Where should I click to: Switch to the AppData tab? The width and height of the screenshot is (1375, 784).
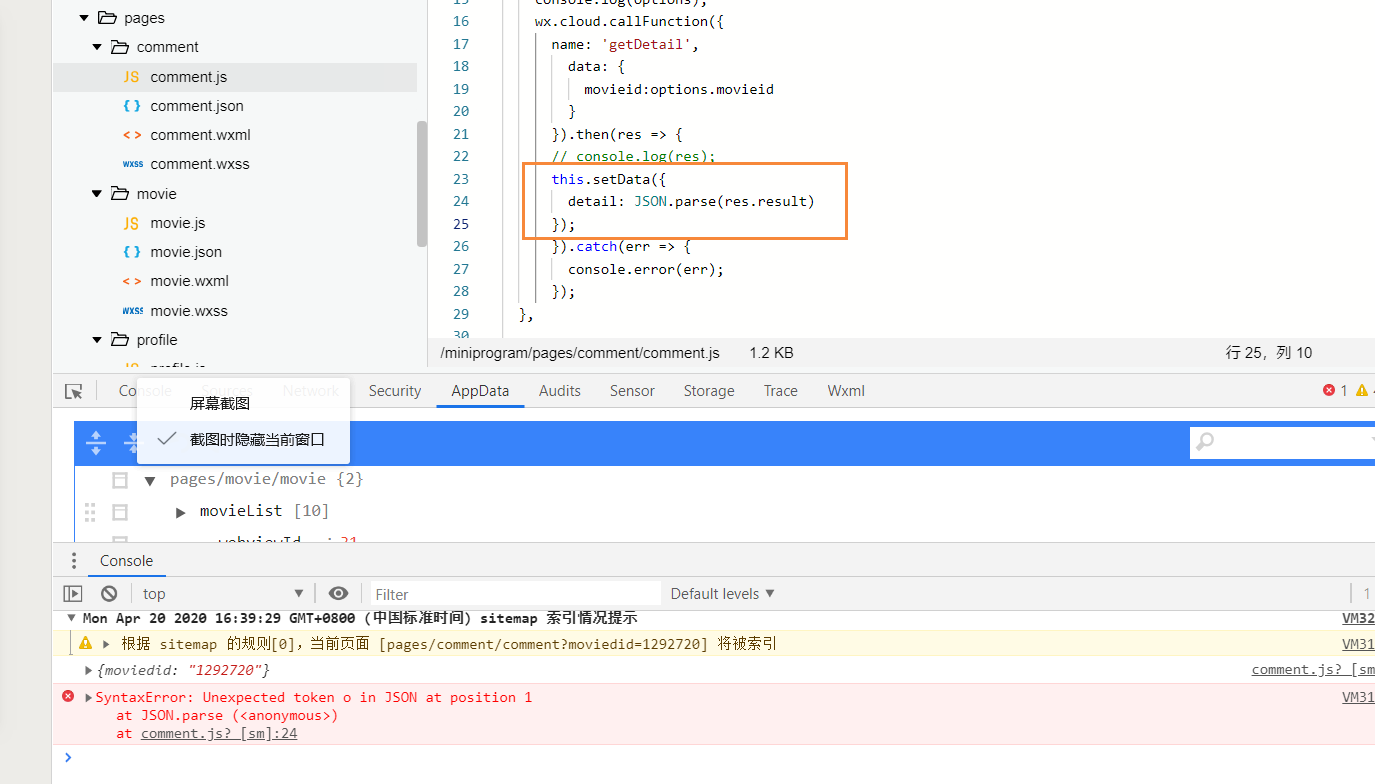point(480,391)
